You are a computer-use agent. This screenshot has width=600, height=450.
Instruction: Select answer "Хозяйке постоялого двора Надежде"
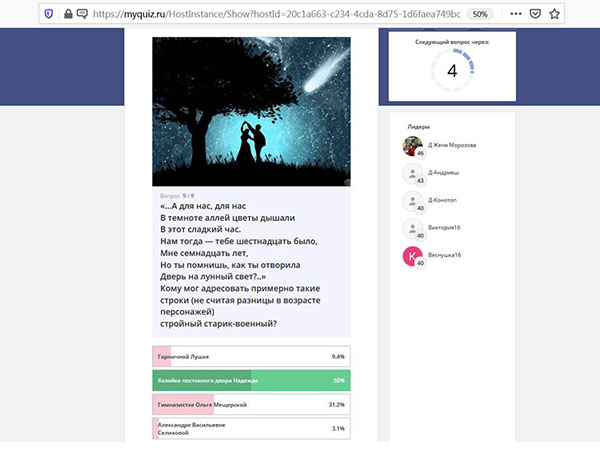(x=250, y=380)
